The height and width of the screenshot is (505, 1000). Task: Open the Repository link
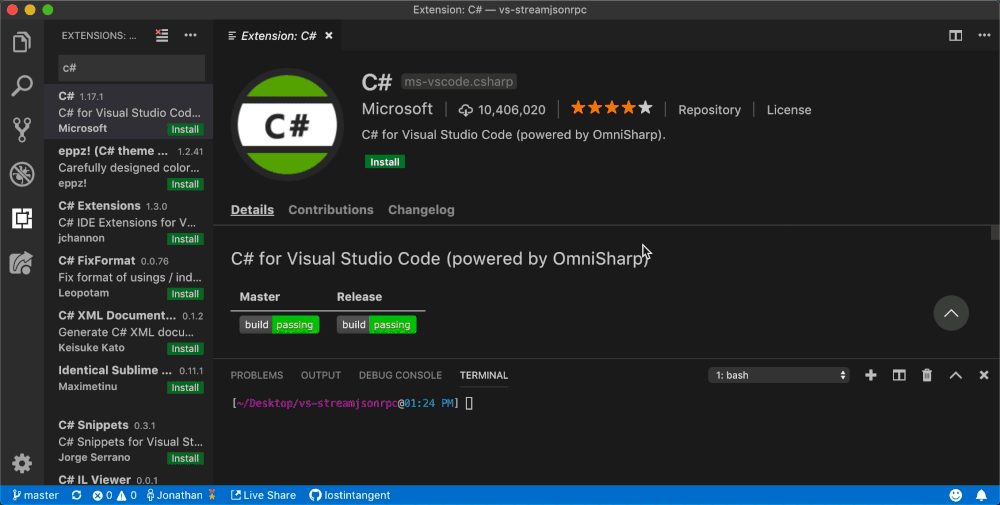click(709, 110)
